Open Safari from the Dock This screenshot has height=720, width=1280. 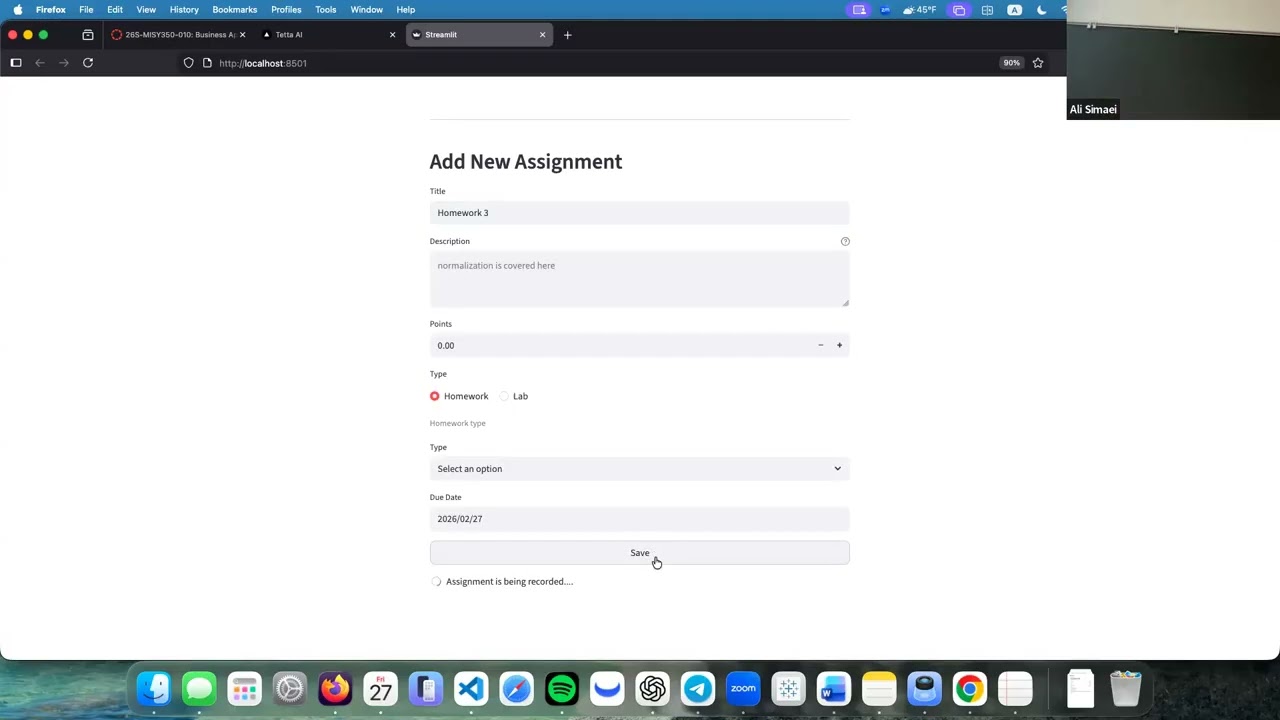[517, 689]
